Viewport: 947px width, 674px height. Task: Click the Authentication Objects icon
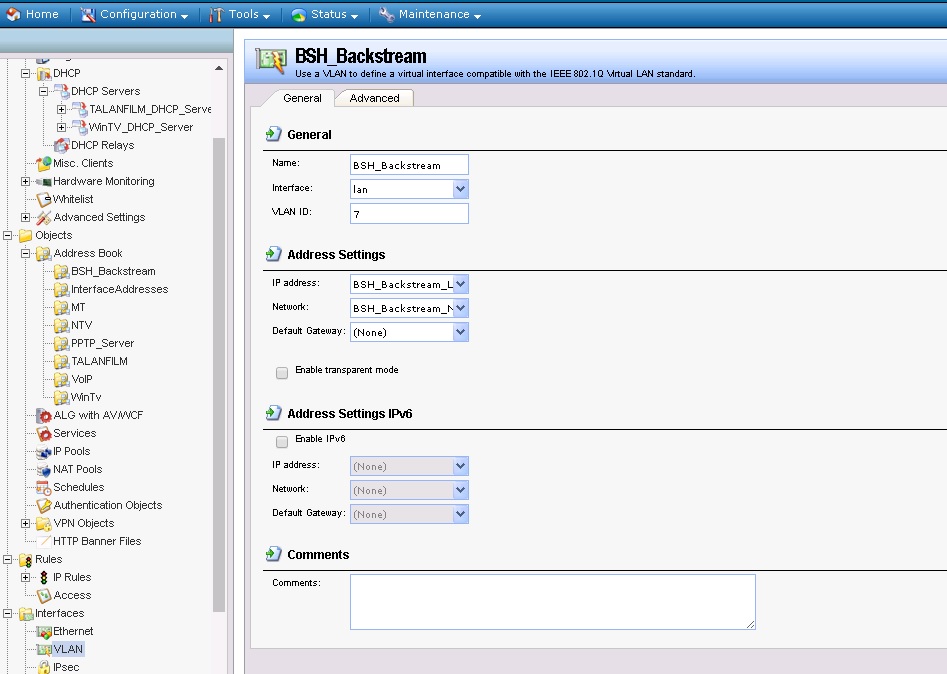tap(44, 506)
